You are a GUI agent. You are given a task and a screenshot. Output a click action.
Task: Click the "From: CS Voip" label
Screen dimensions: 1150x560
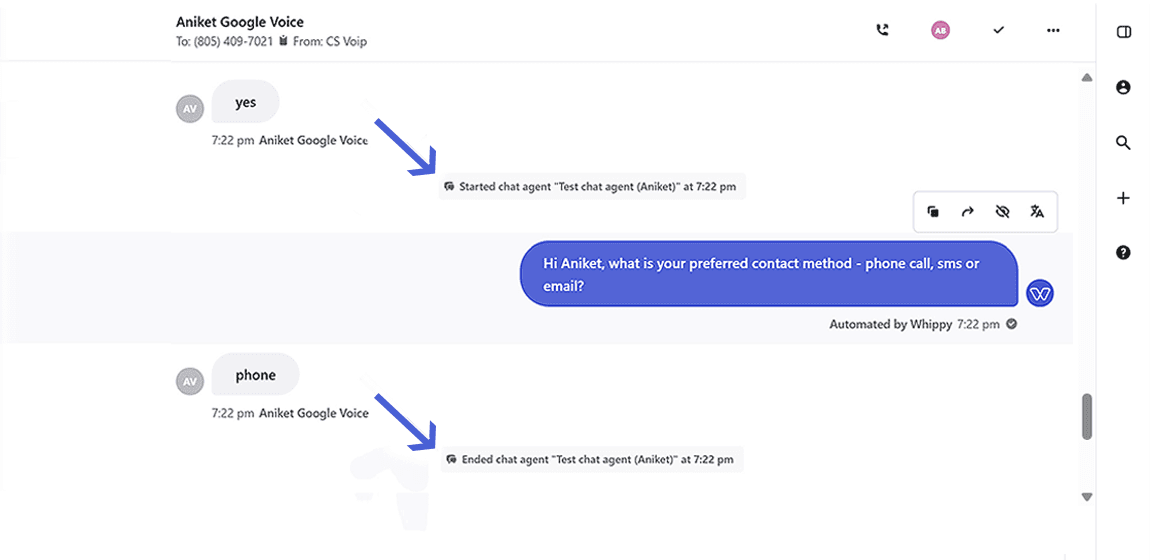(x=330, y=42)
